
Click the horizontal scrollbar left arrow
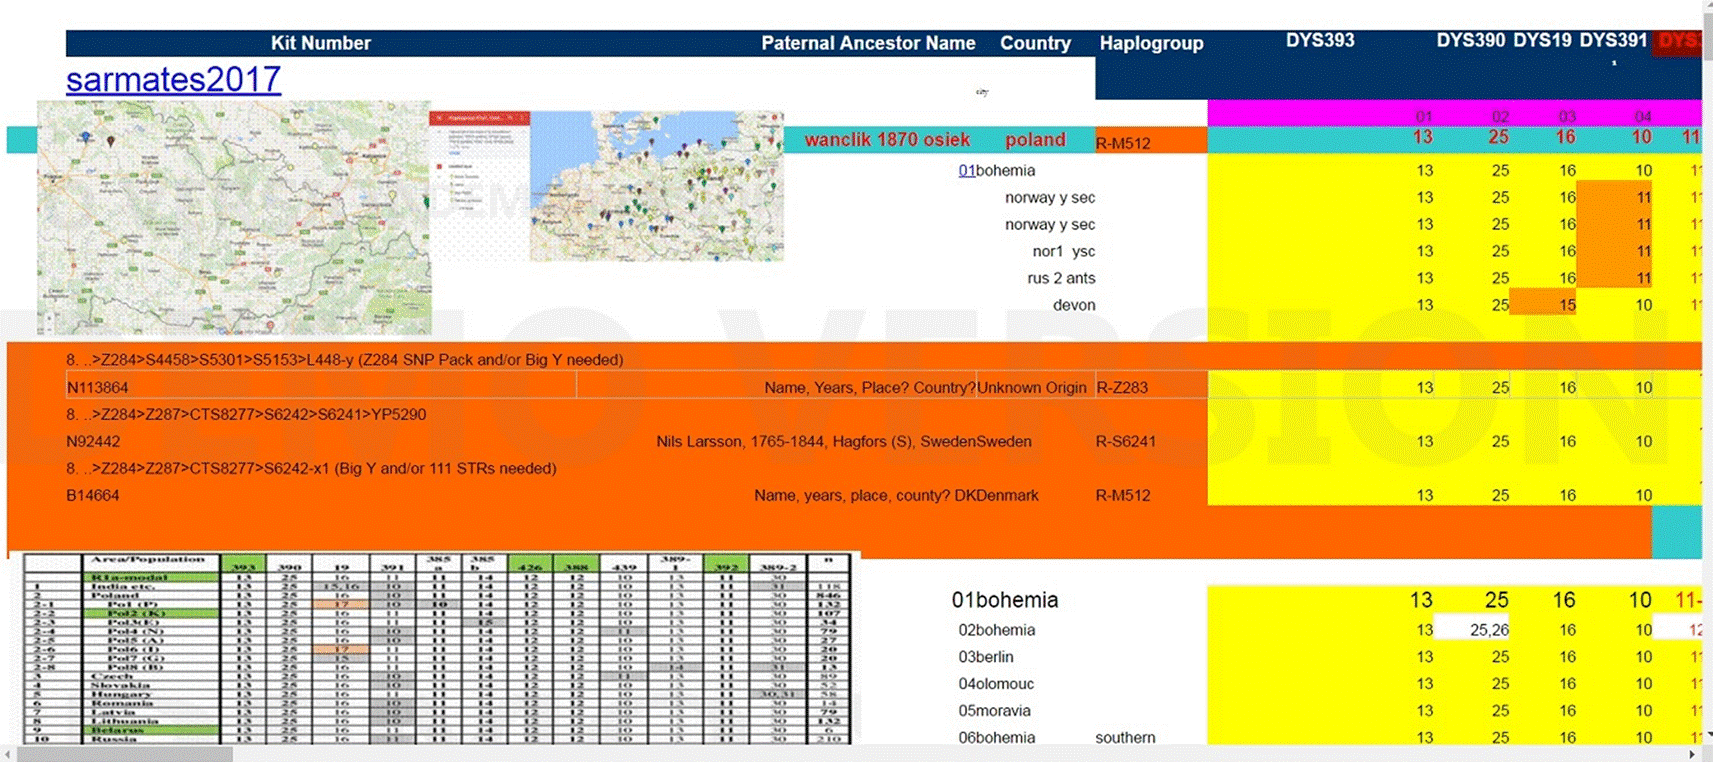pyautogui.click(x=8, y=754)
